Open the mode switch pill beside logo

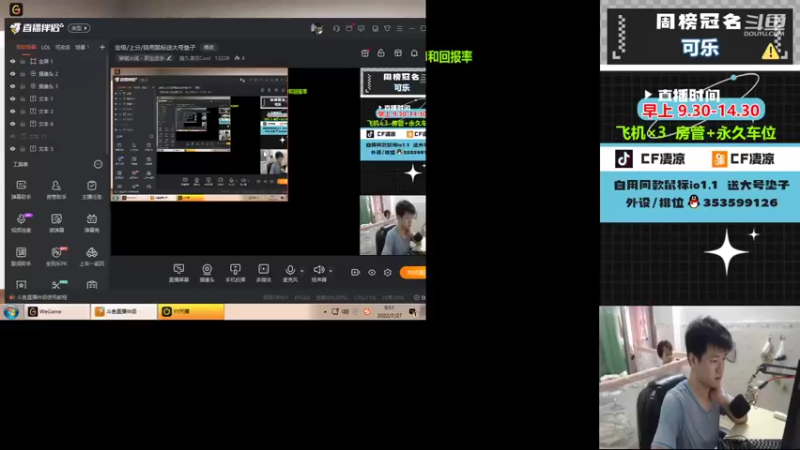[79, 28]
